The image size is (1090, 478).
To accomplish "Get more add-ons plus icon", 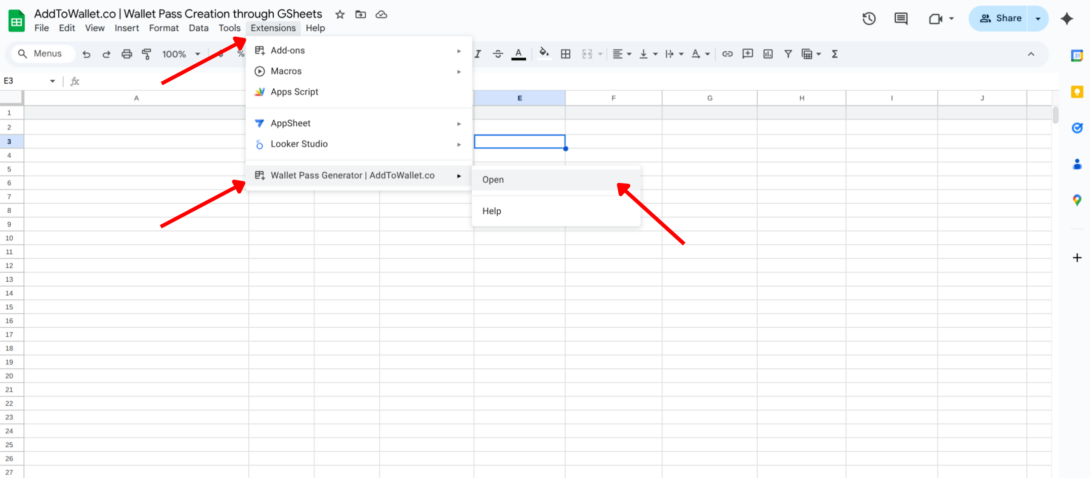I will click(x=1077, y=258).
